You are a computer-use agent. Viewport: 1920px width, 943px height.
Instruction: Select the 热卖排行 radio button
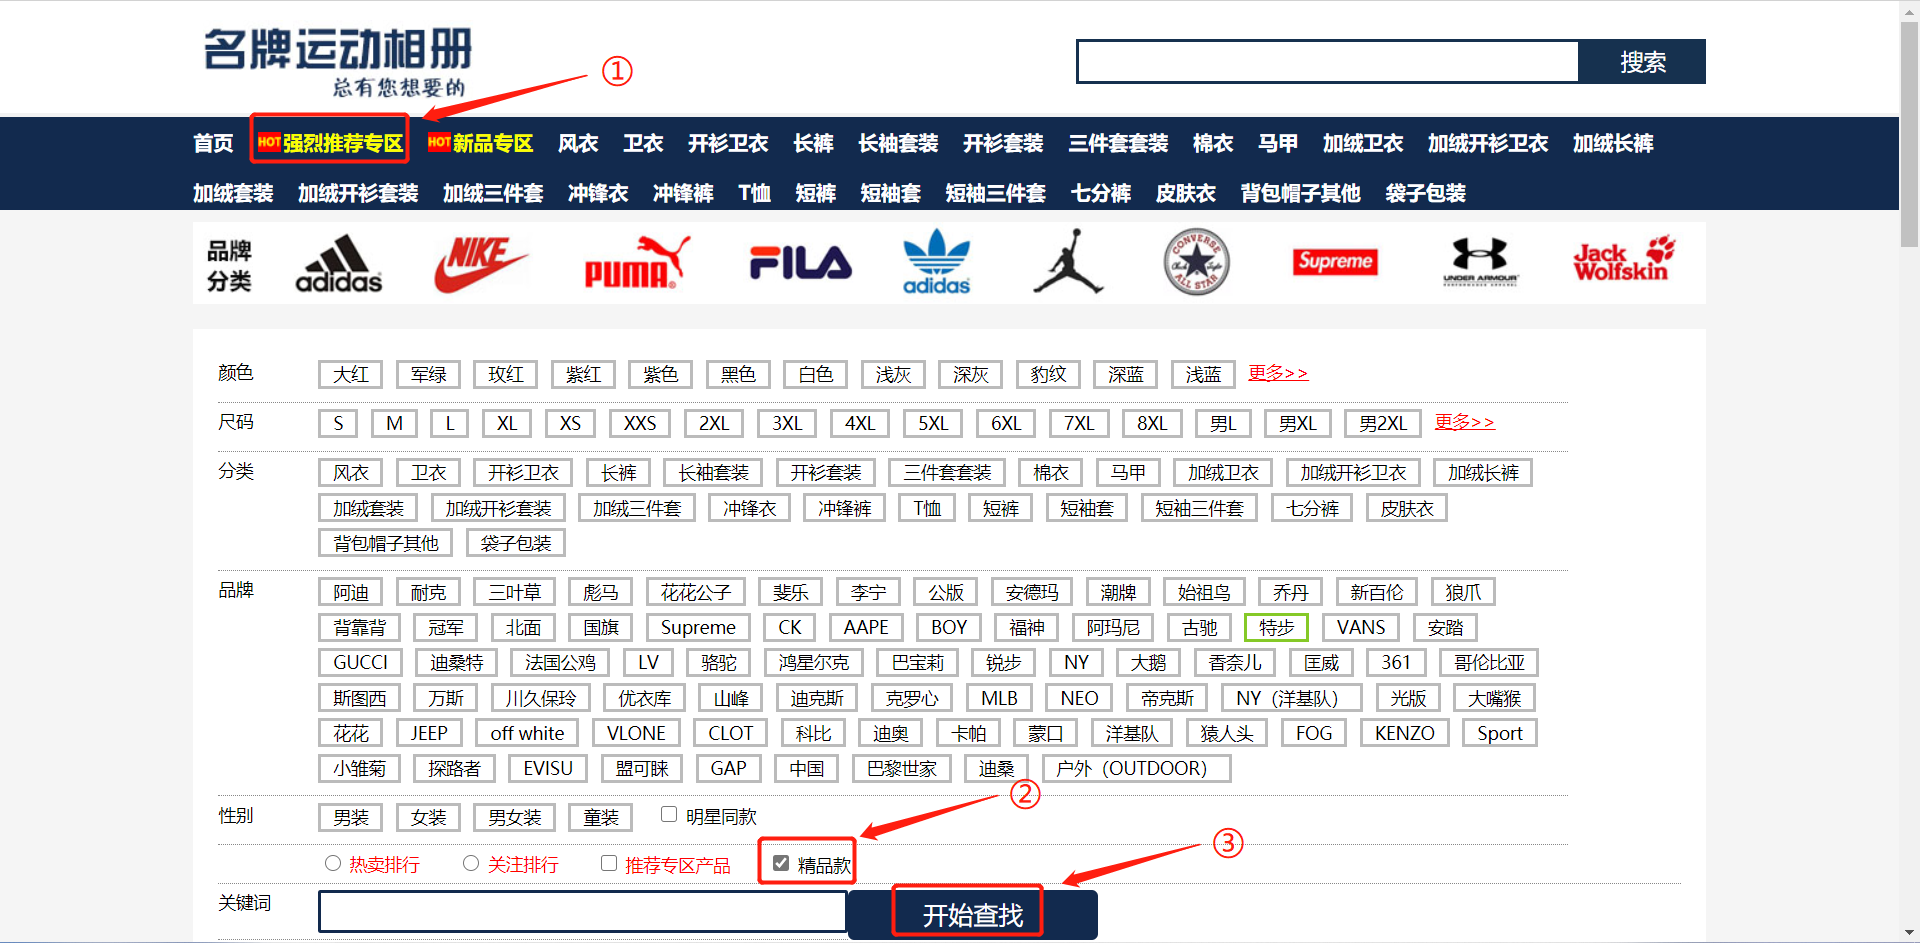tap(333, 863)
